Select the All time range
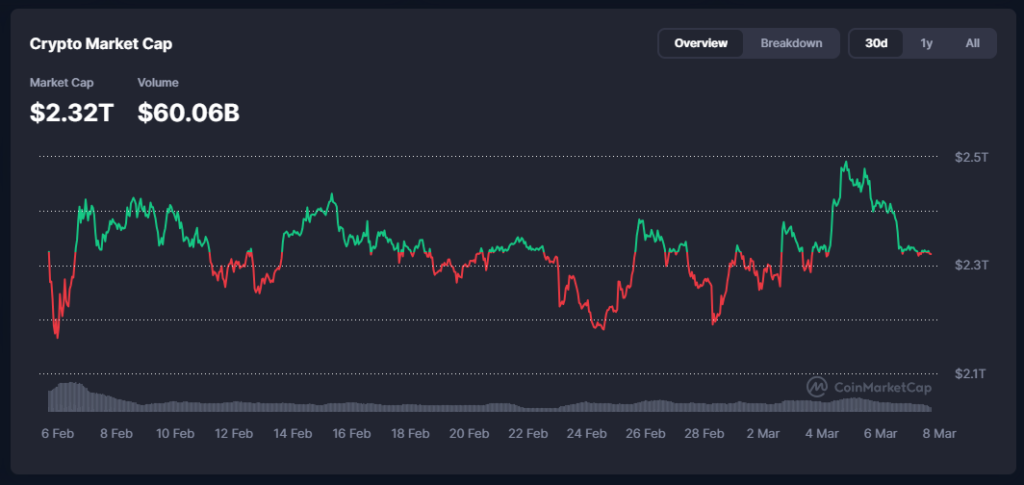This screenshot has width=1024, height=485. (x=972, y=43)
